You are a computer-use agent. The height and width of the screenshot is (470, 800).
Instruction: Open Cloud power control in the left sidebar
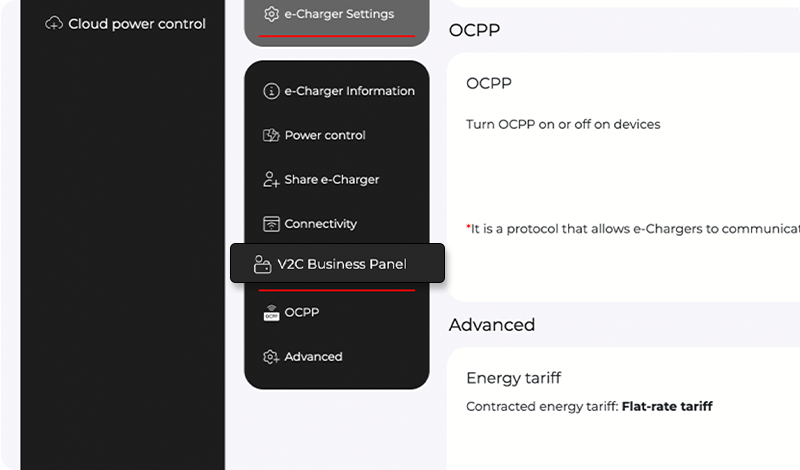(137, 23)
